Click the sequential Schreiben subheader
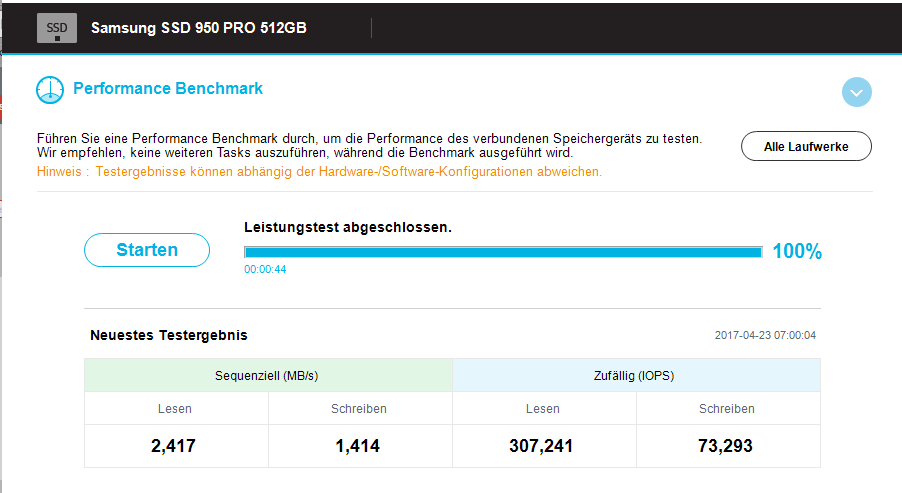This screenshot has height=493, width=902. coord(360,408)
